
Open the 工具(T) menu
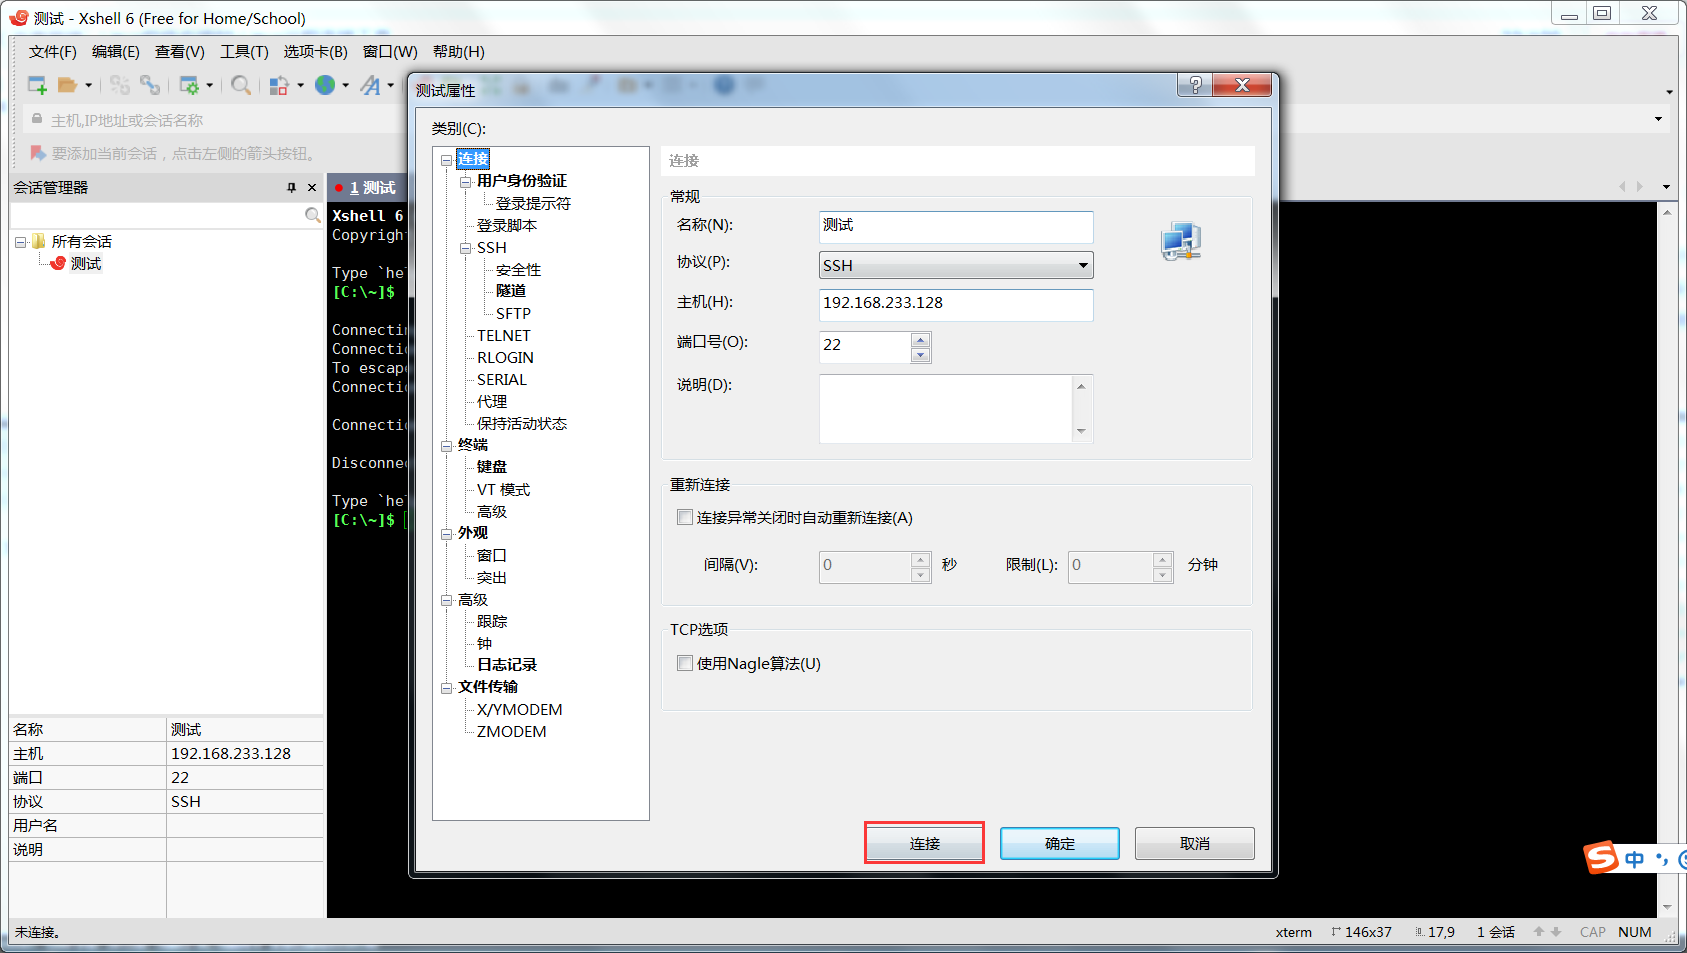point(244,51)
